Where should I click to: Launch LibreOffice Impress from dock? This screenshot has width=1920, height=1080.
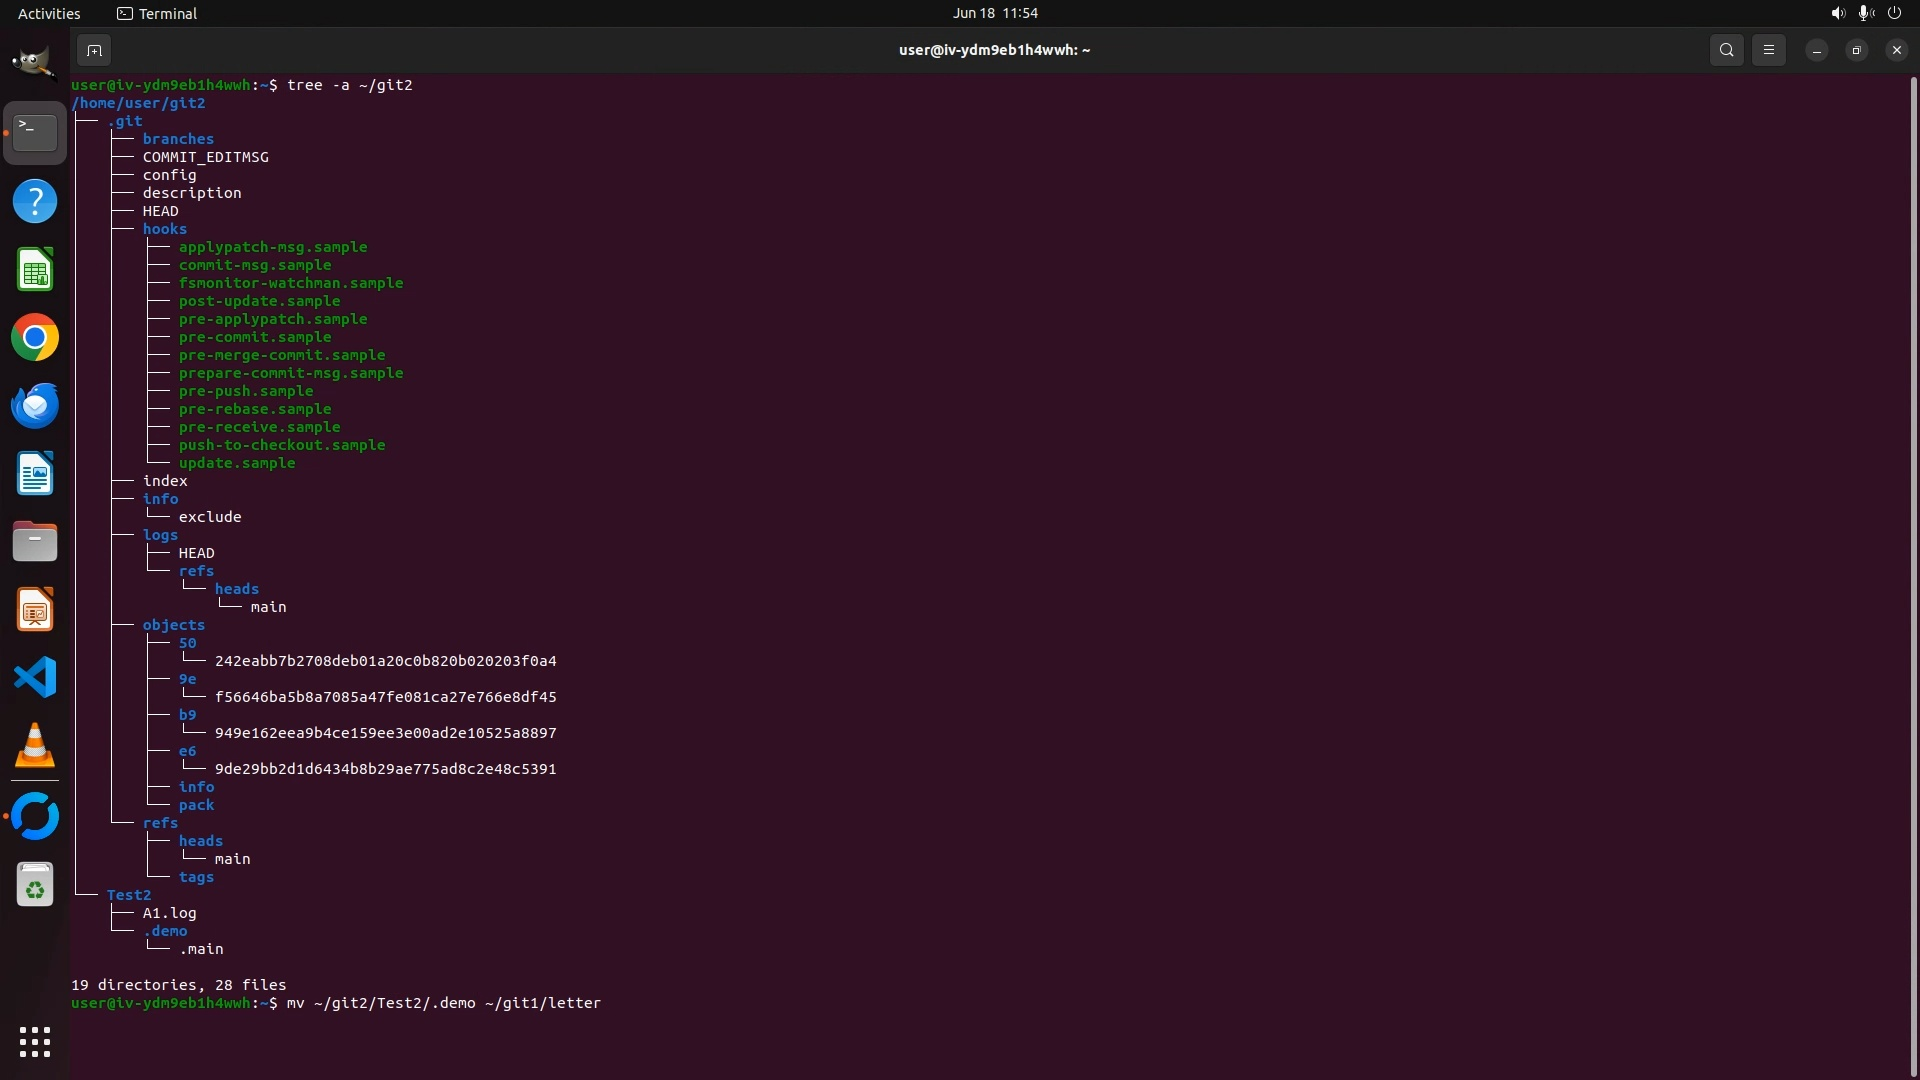click(x=35, y=610)
